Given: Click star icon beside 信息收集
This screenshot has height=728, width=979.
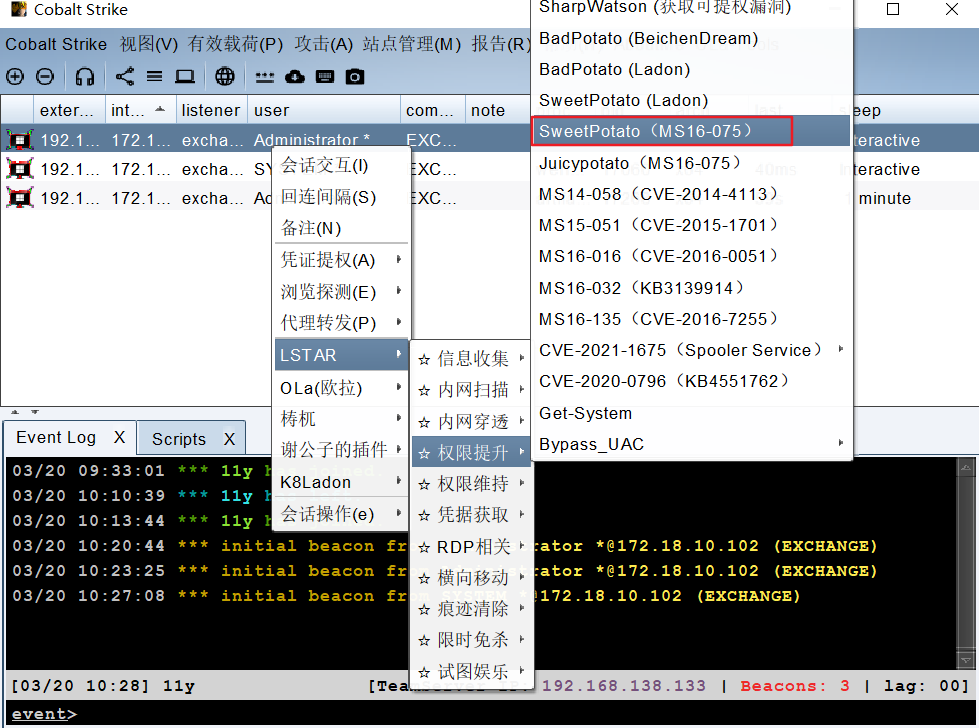Looking at the screenshot, I should (x=424, y=360).
